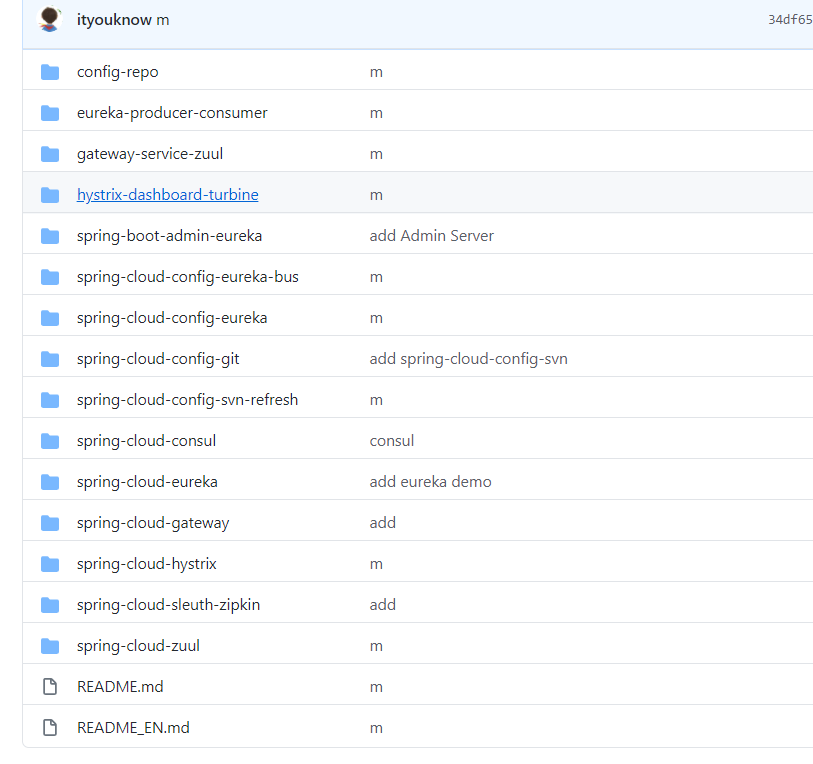813x764 pixels.
Task: View the "consul" commit message
Action: tap(391, 441)
